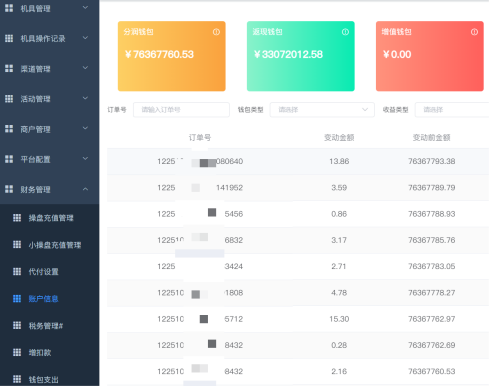Click balance 76367783.05 cell
This screenshot has width=491, height=386.
[x=432, y=266]
